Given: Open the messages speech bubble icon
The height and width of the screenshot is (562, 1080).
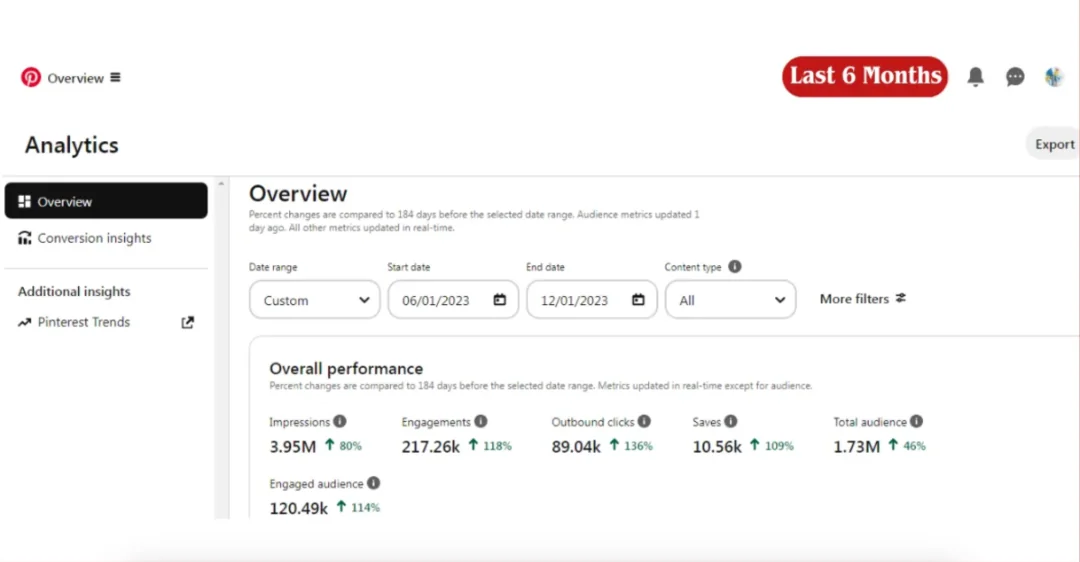Looking at the screenshot, I should tap(1015, 76).
